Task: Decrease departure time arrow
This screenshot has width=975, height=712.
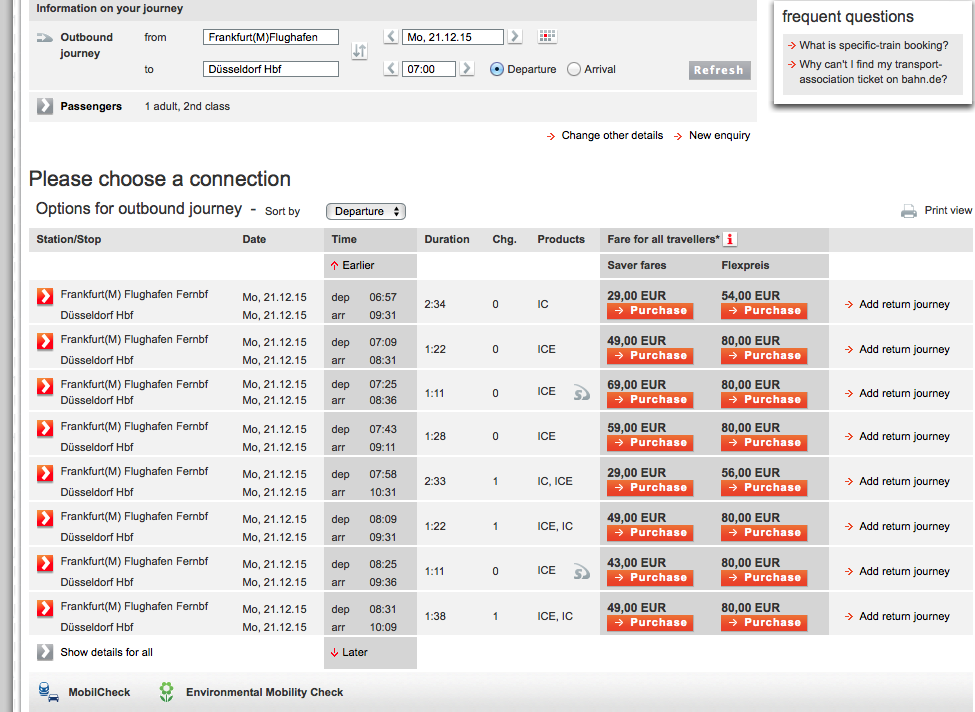Action: point(390,68)
